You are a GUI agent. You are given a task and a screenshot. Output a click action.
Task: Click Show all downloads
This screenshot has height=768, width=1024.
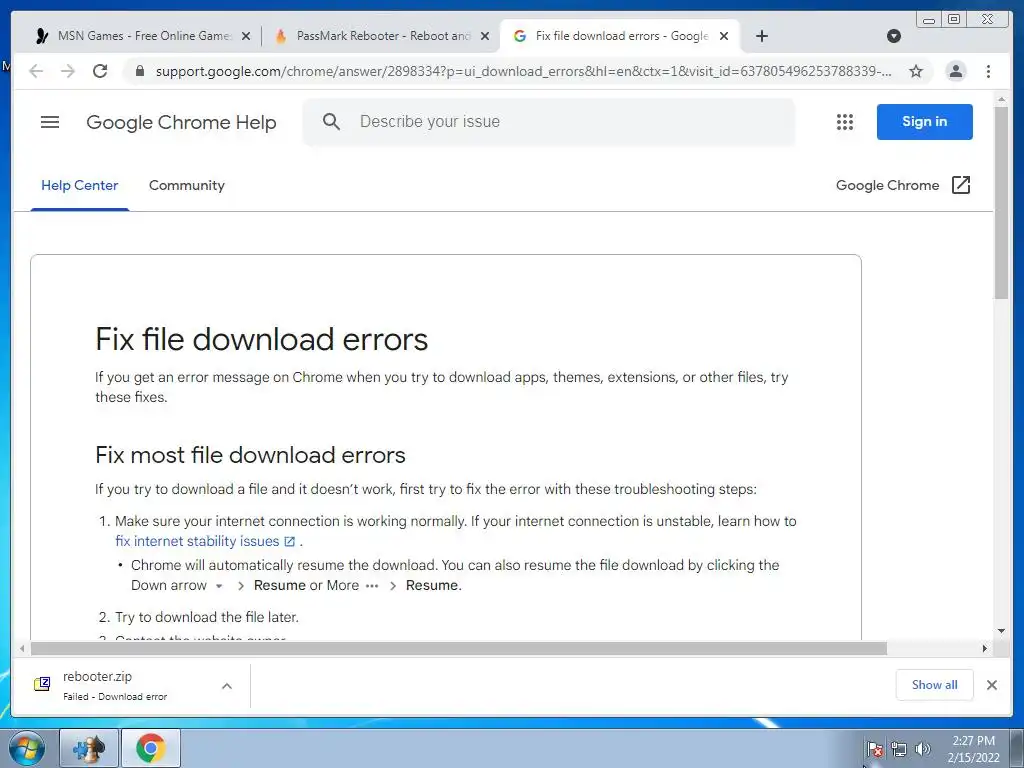click(x=935, y=685)
